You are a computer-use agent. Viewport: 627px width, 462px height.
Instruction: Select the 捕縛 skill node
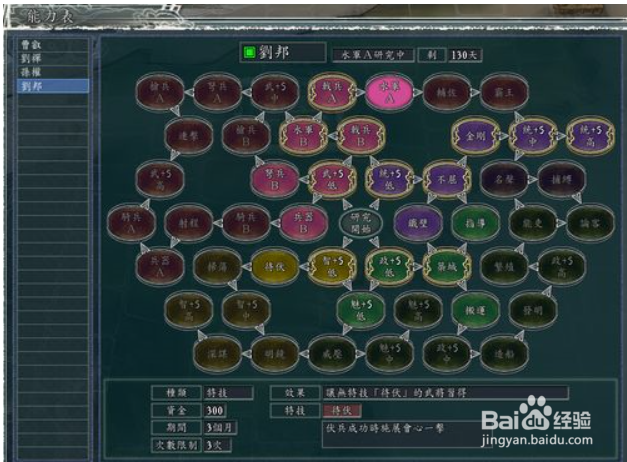tap(561, 179)
